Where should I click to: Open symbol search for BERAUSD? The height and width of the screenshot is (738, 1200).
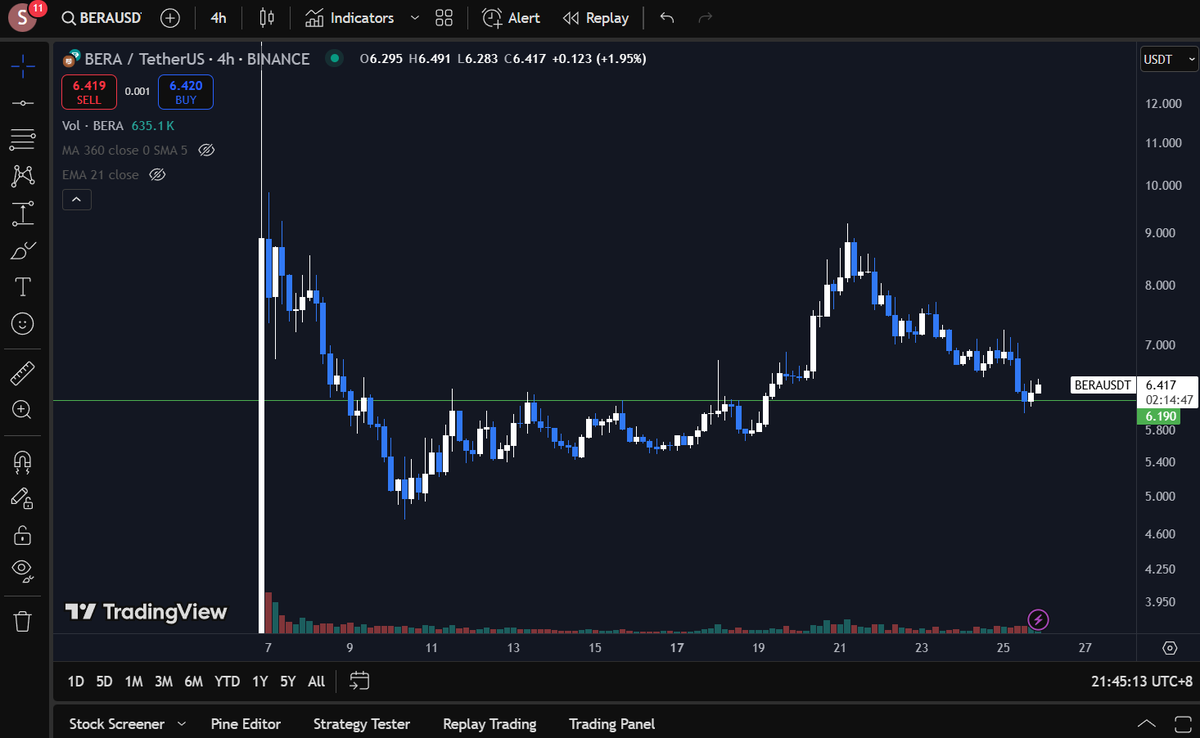pos(101,18)
